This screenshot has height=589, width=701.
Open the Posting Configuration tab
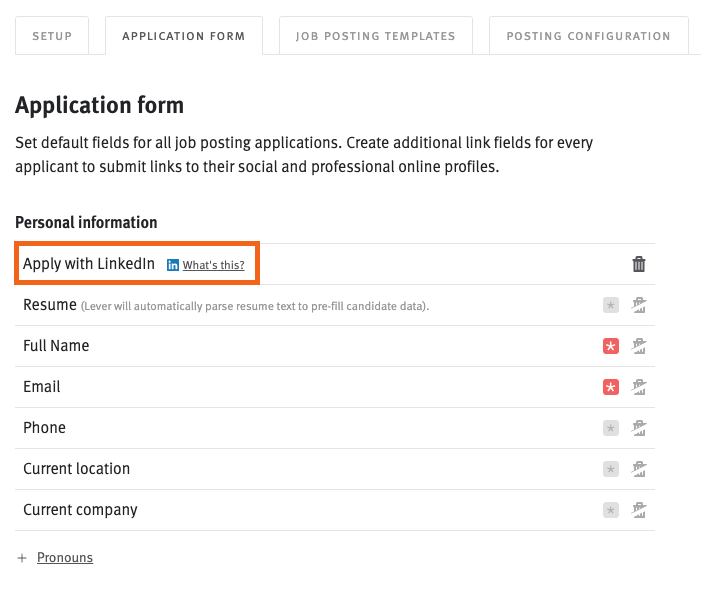point(588,36)
